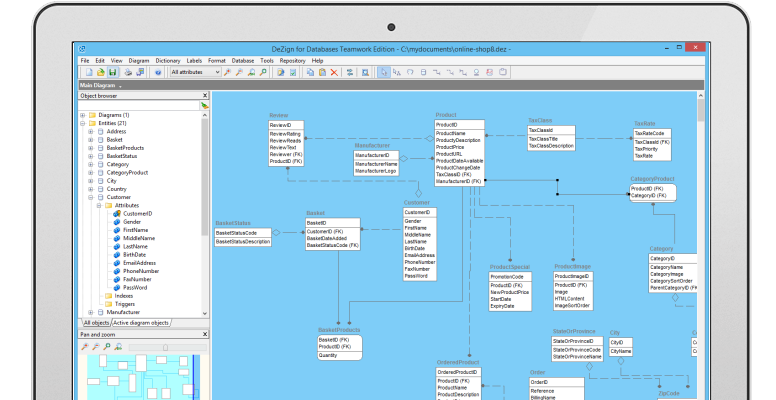Click the red X Delete icon

tap(334, 72)
